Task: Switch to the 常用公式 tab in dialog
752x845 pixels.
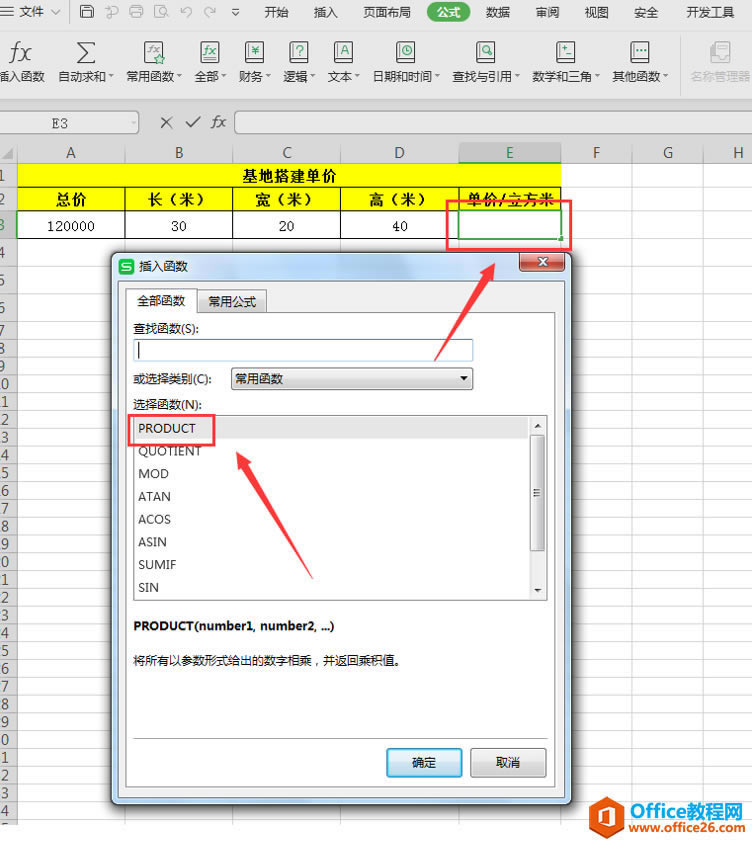Action: point(232,302)
